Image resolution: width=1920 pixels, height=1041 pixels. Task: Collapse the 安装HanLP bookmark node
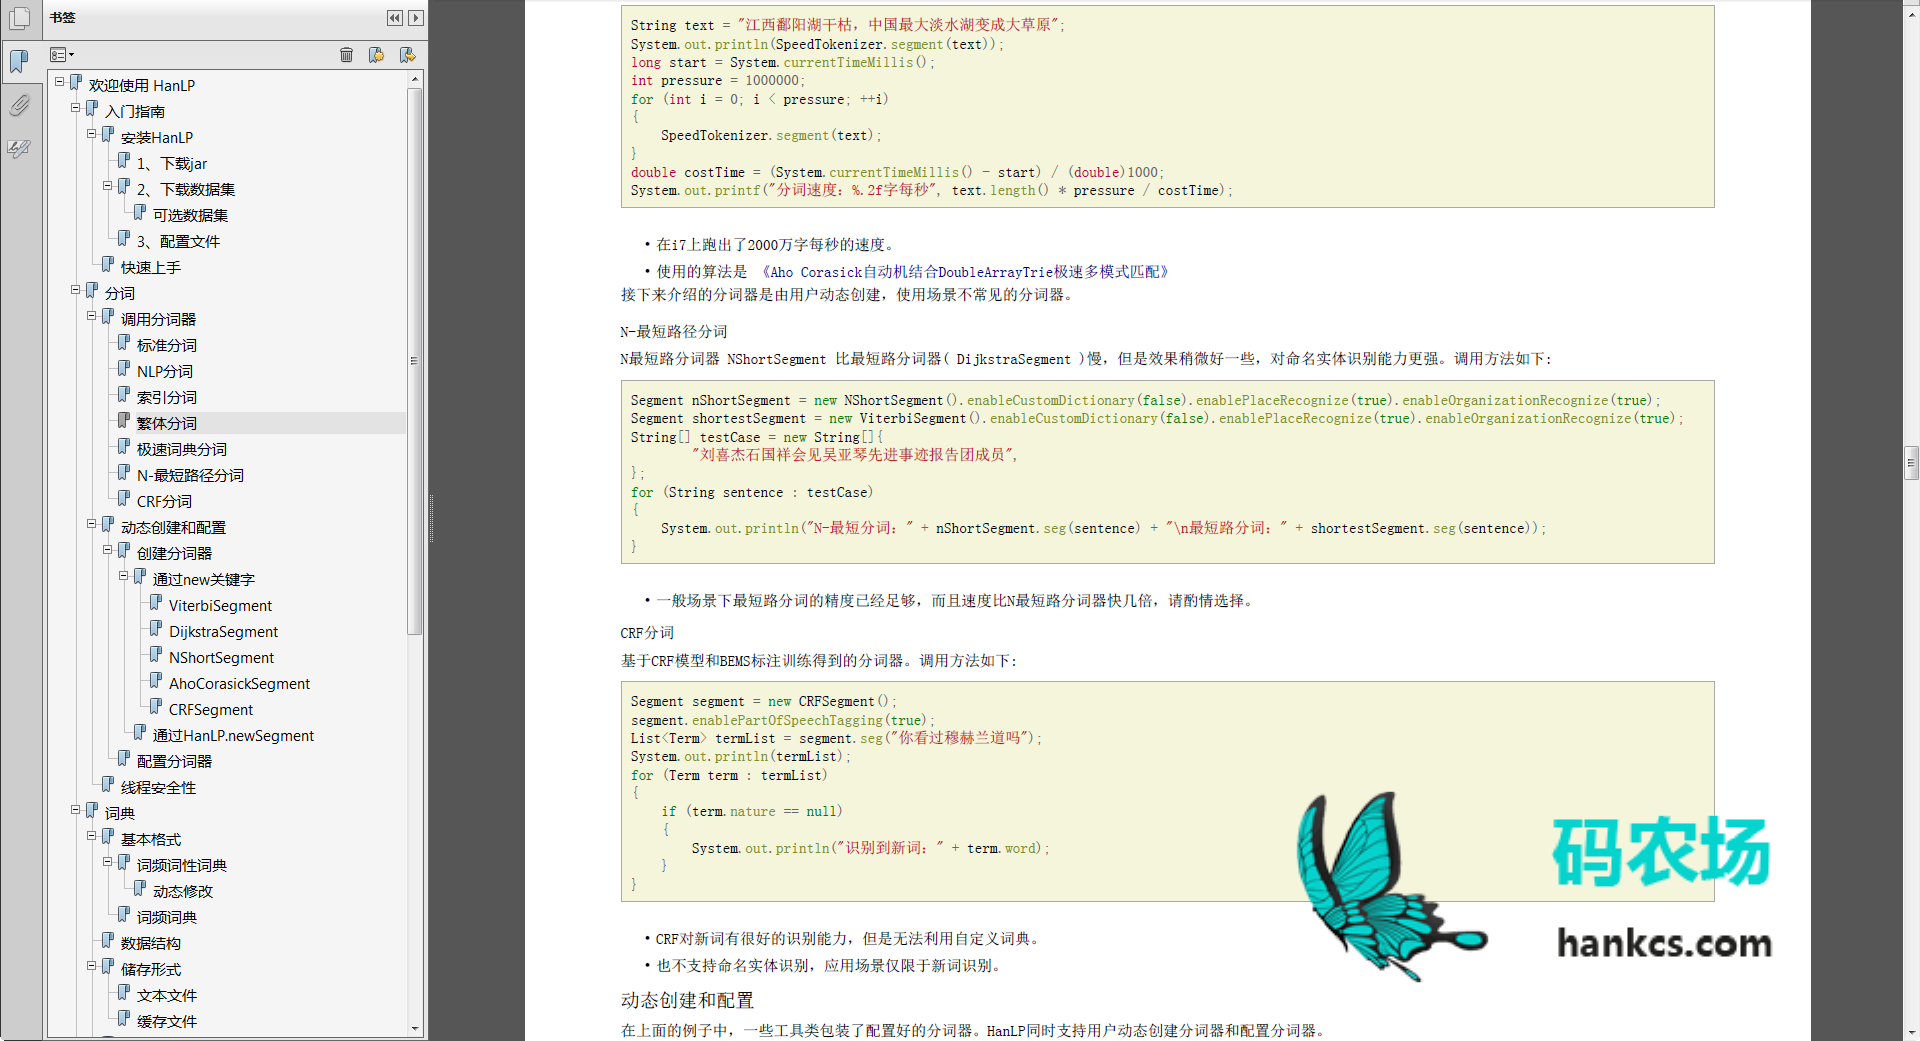click(92, 134)
